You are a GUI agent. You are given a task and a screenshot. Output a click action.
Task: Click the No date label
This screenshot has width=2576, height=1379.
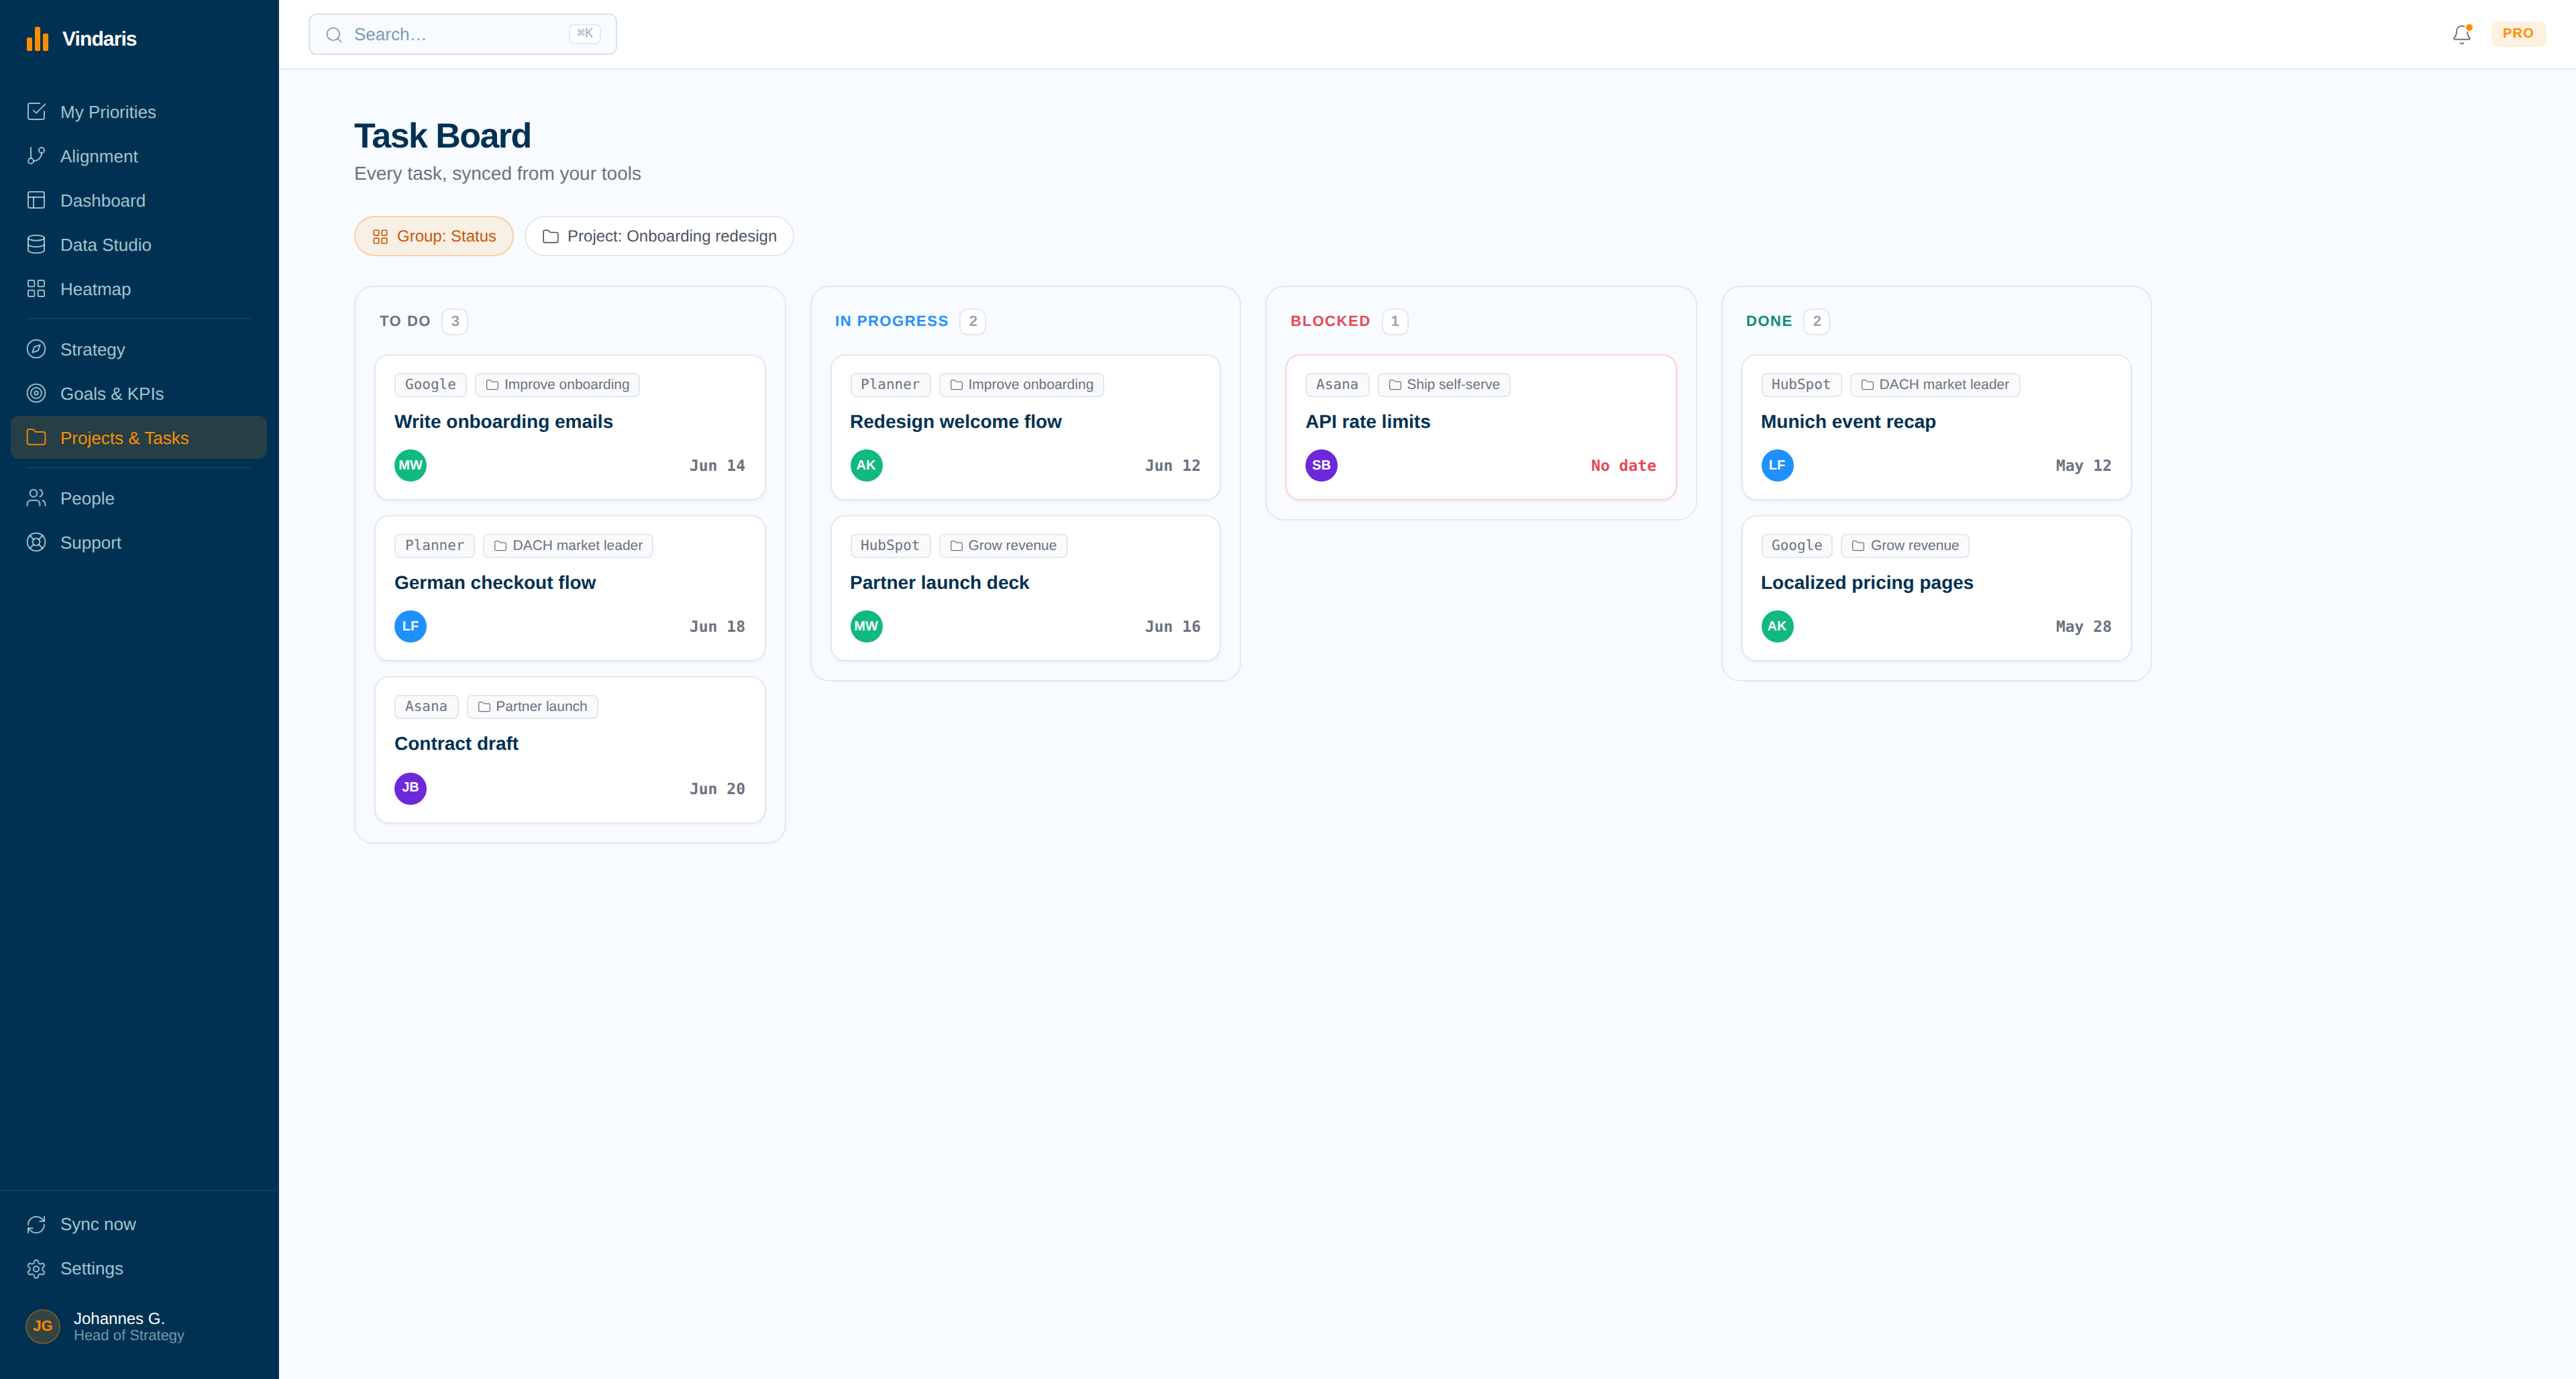pos(1623,465)
